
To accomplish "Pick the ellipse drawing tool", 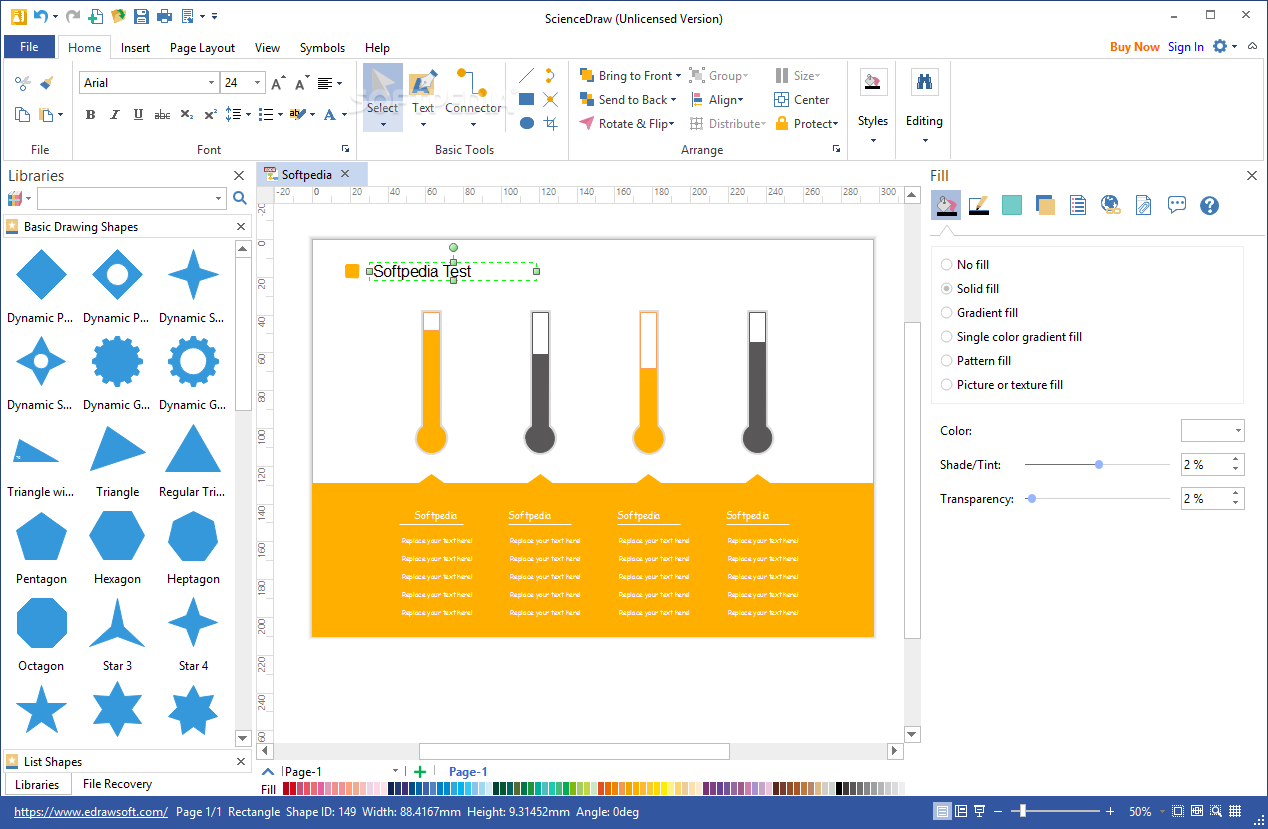I will (526, 123).
